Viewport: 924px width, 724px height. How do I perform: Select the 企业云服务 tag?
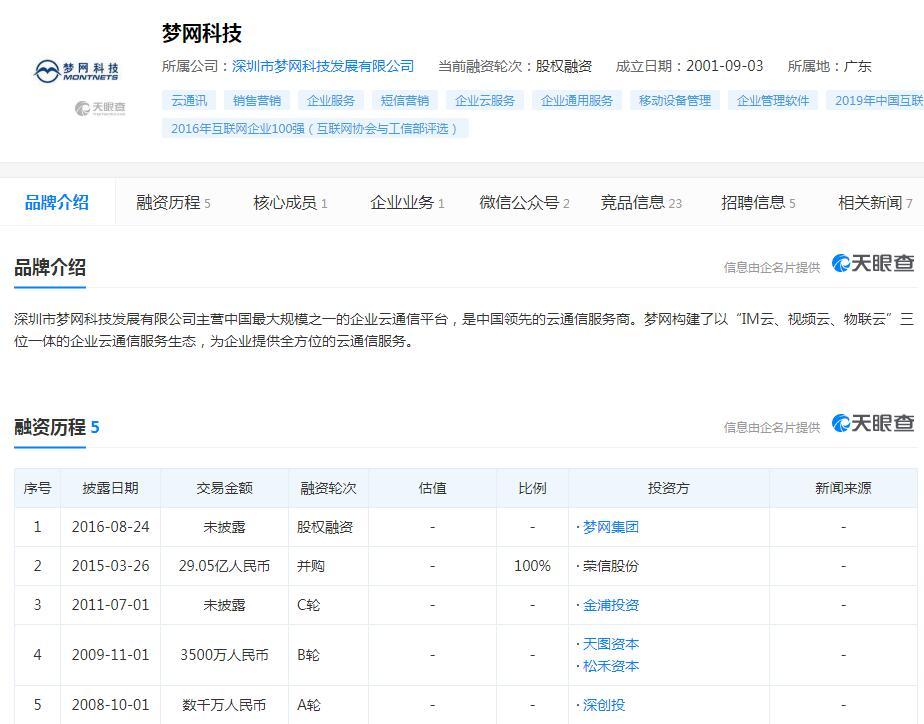tap(485, 100)
